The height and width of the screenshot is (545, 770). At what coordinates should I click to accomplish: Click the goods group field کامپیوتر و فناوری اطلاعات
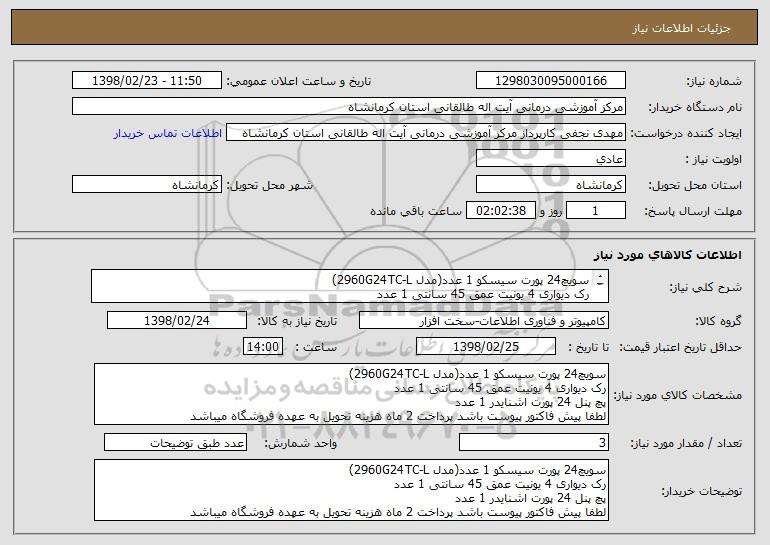coord(484,321)
